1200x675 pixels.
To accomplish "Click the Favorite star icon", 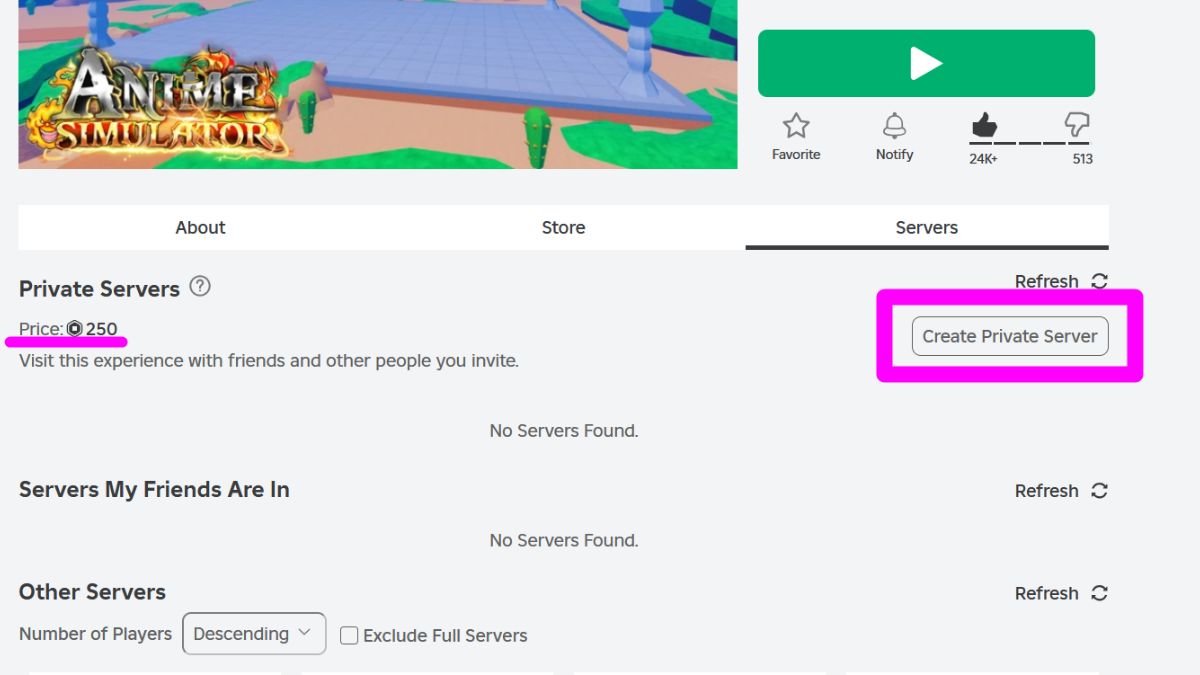I will 796,126.
